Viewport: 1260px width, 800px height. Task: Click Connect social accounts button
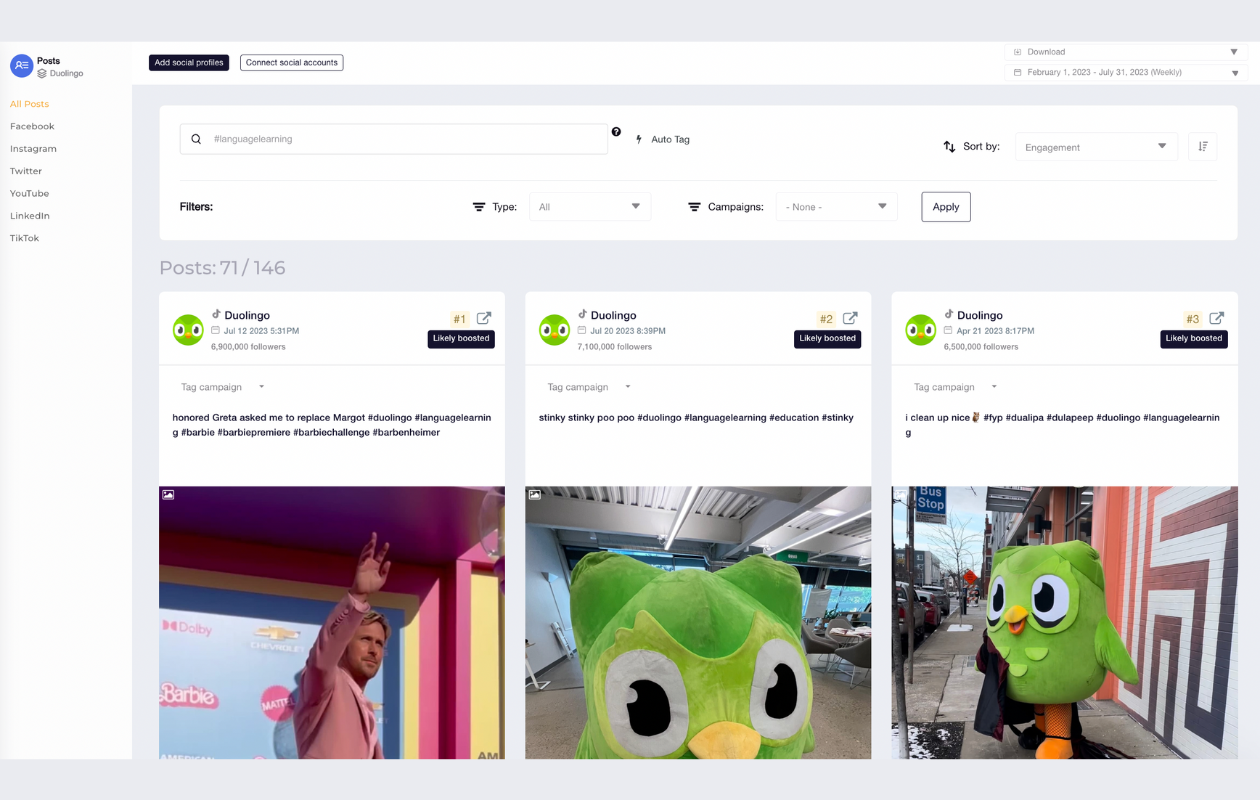coord(292,63)
